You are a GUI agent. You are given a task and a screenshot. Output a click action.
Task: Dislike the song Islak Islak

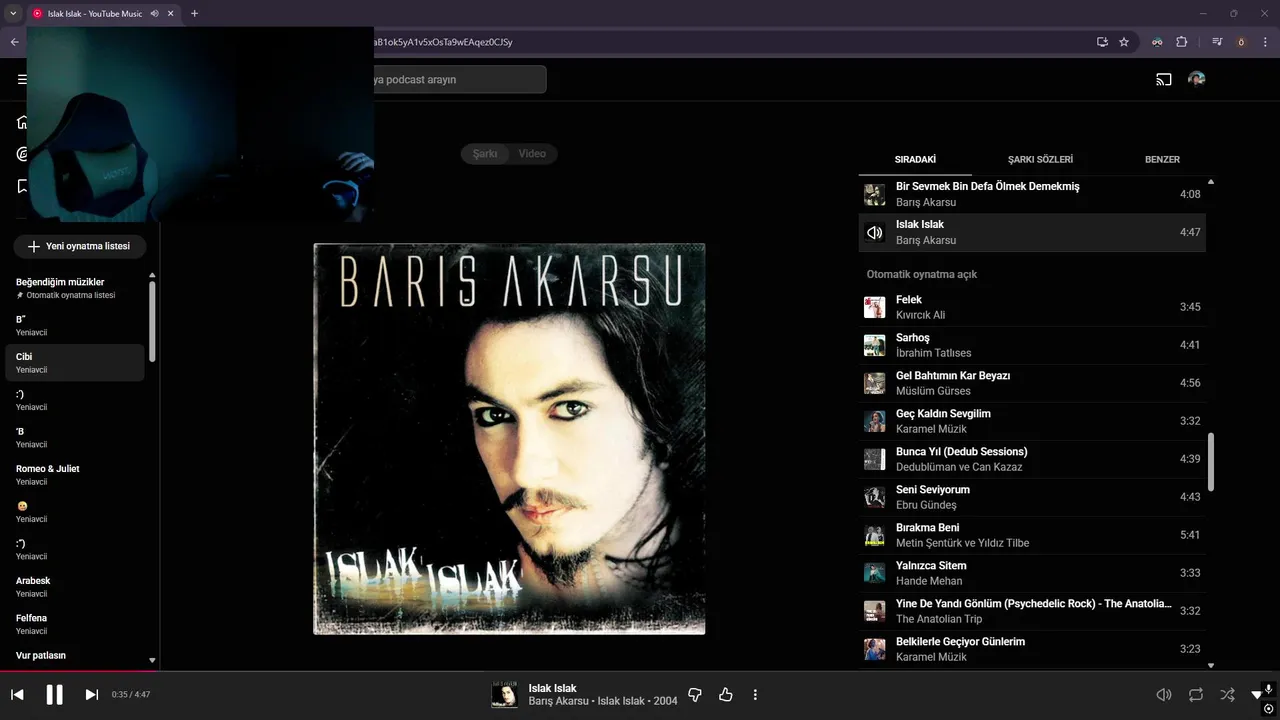695,695
